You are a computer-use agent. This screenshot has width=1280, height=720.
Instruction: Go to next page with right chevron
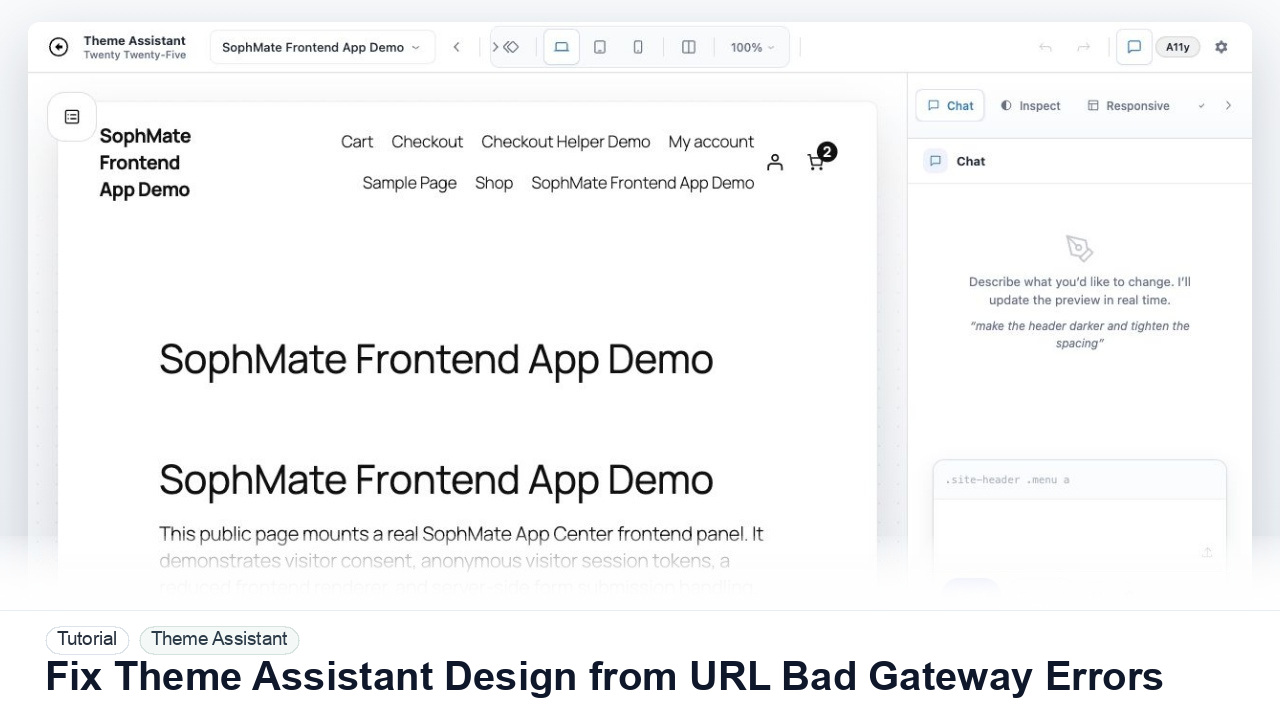494,47
